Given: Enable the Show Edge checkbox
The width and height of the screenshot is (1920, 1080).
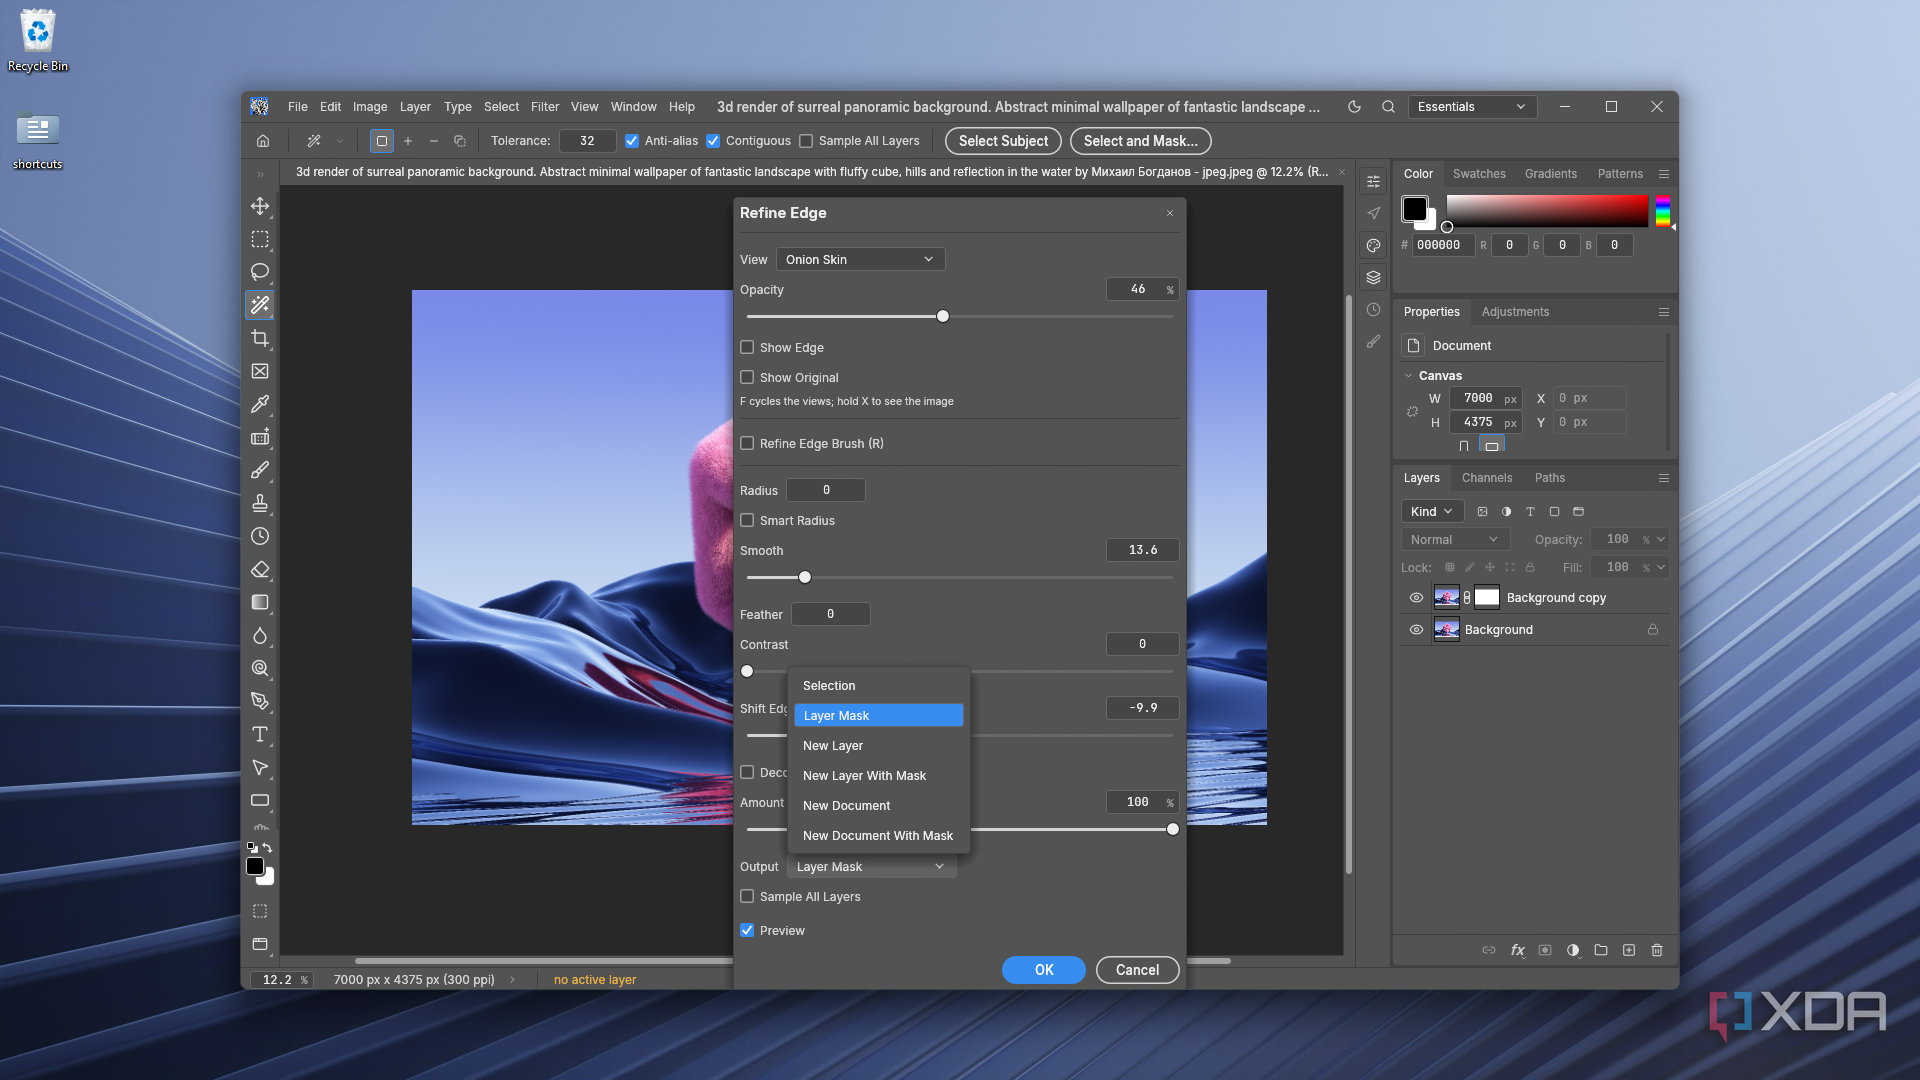Looking at the screenshot, I should (x=747, y=347).
